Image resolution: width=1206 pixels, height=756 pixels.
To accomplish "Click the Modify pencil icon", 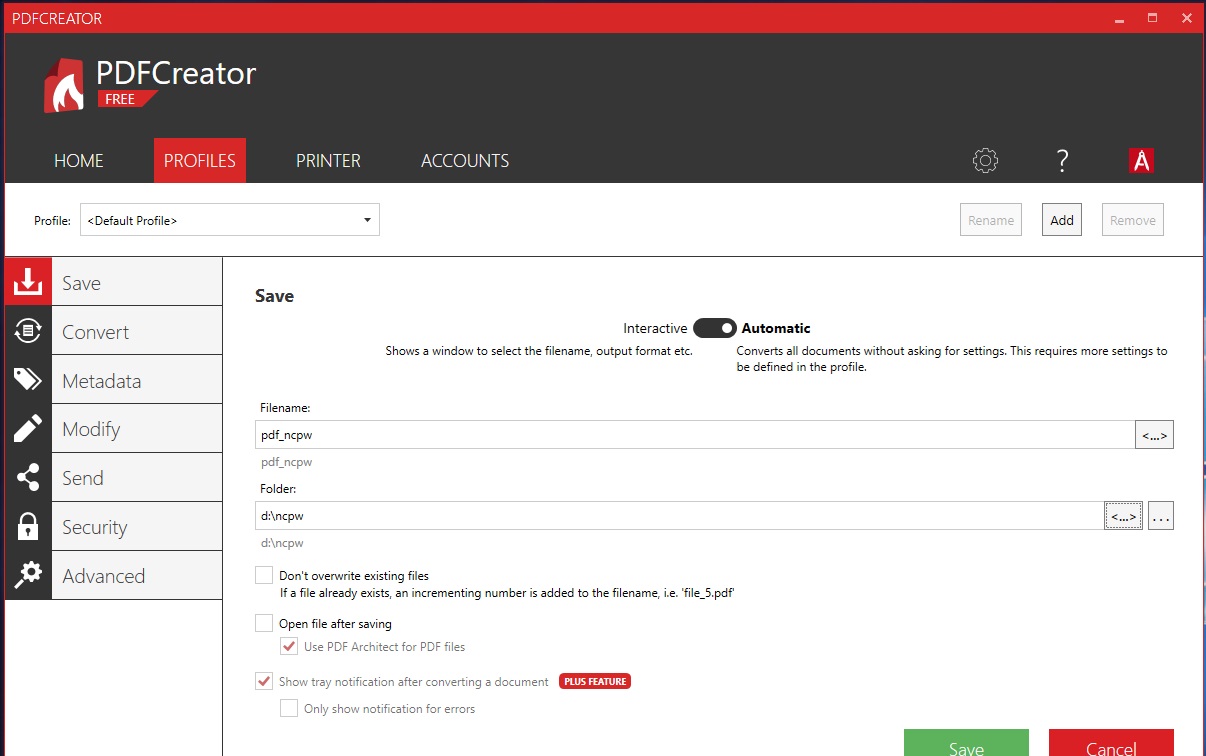I will 28,429.
